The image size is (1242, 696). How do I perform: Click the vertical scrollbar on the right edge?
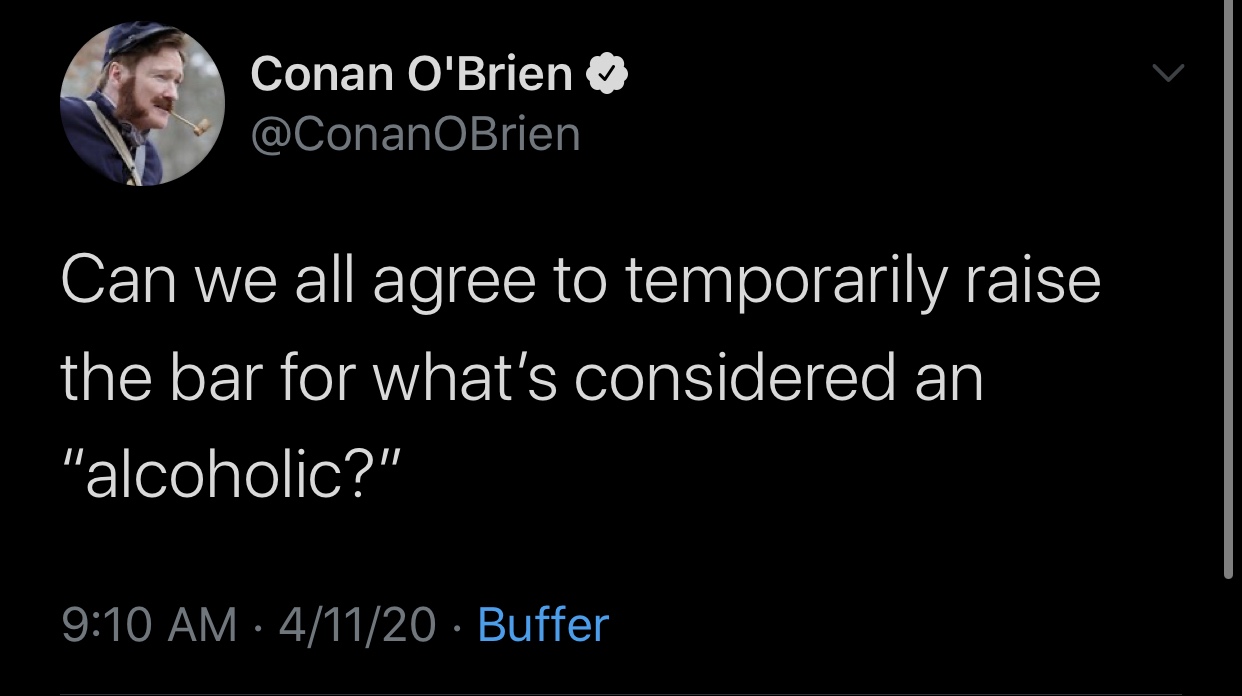[x=1229, y=290]
